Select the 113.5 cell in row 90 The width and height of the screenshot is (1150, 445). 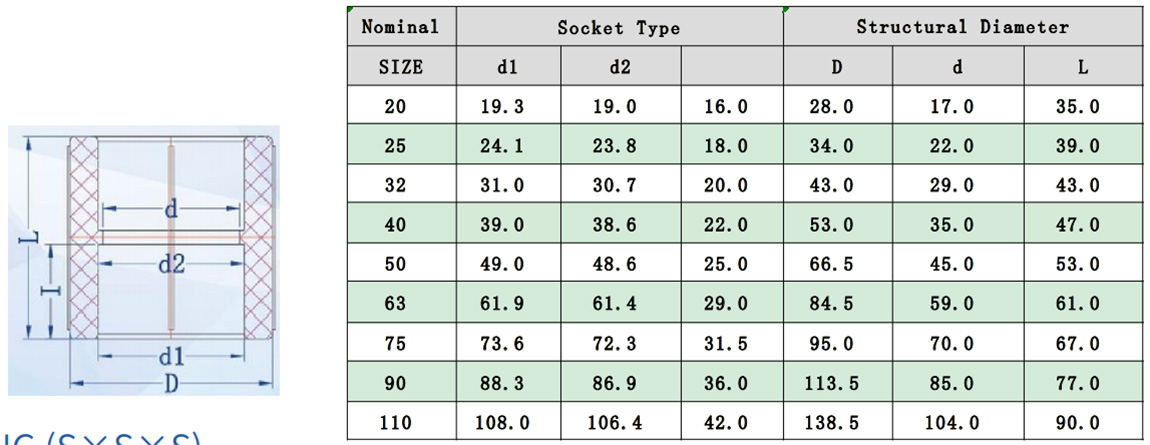click(837, 384)
